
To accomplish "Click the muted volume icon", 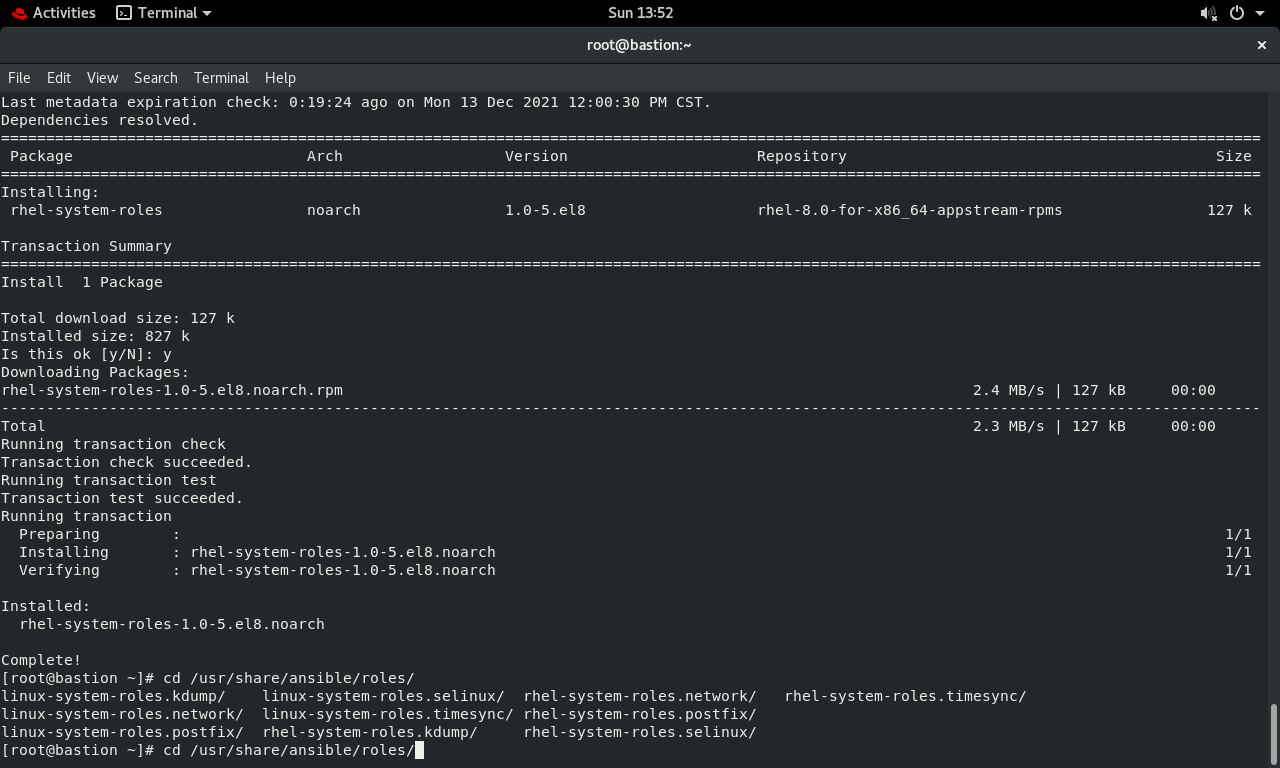I will click(x=1208, y=13).
